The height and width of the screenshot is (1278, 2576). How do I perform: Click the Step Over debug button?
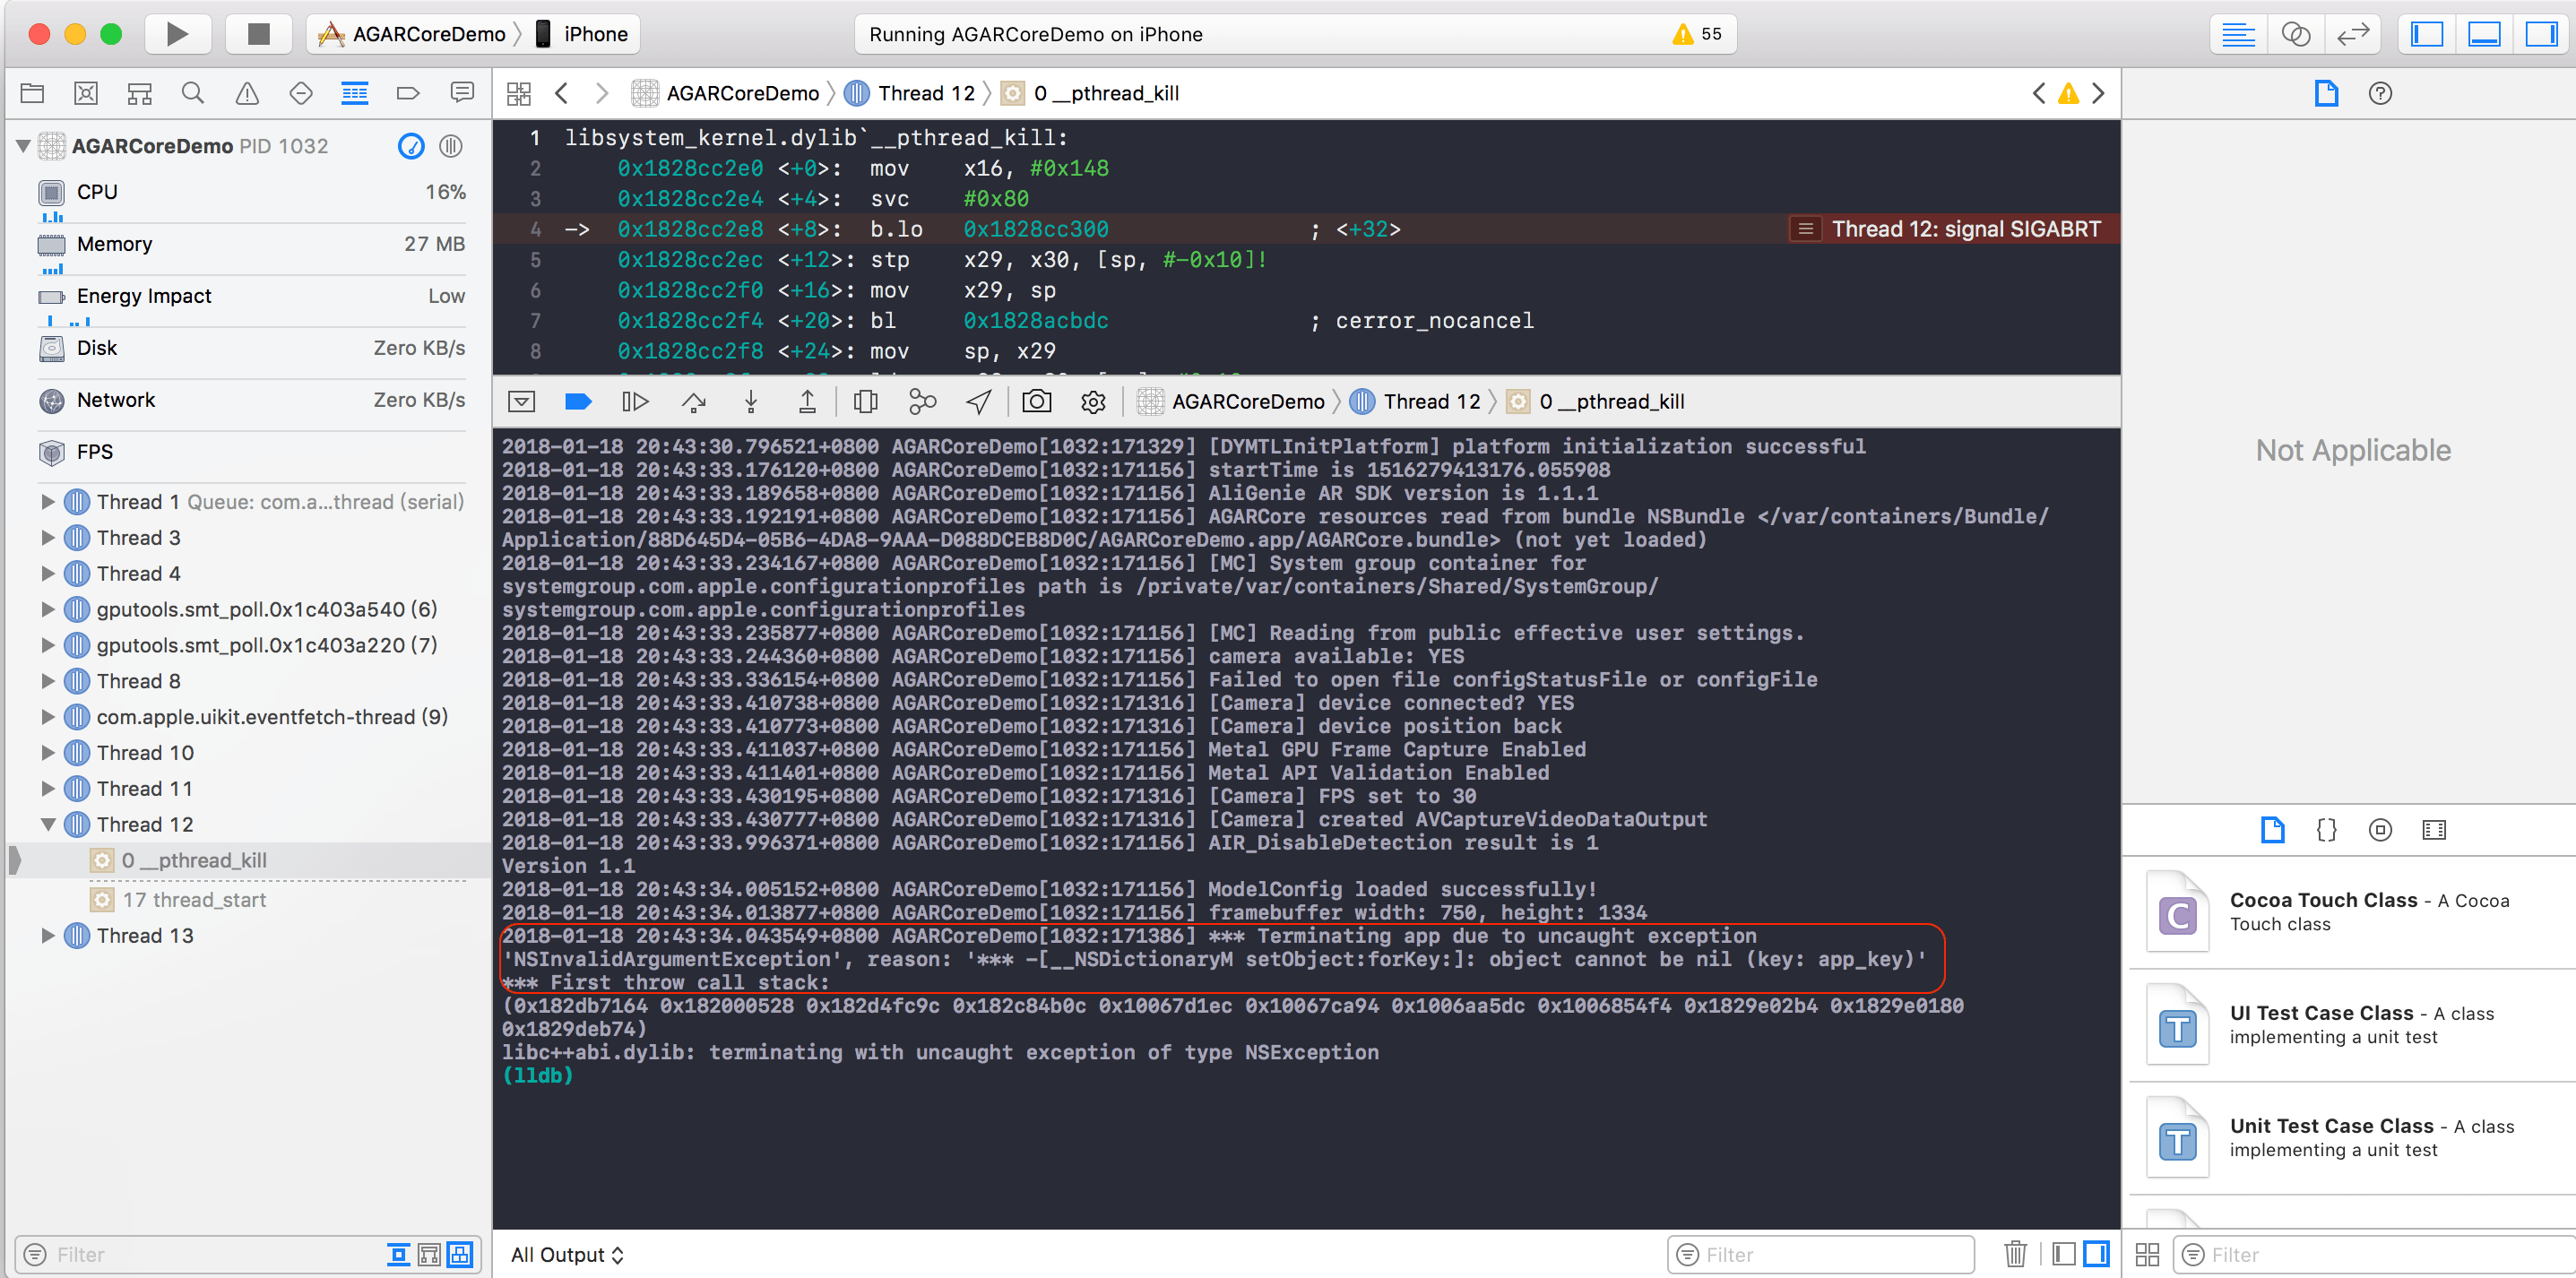point(693,402)
